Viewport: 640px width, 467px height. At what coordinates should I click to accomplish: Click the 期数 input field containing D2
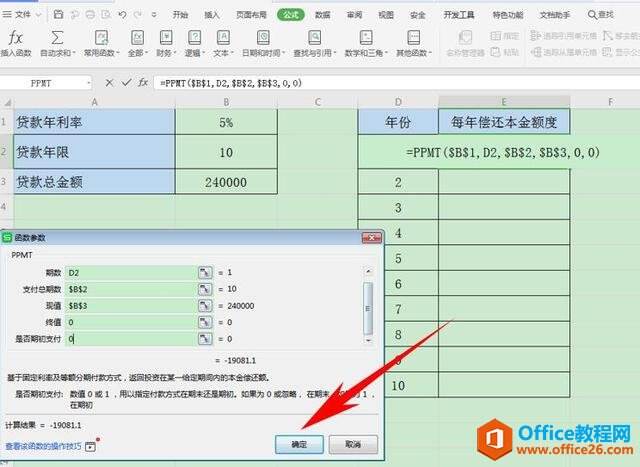coord(131,273)
